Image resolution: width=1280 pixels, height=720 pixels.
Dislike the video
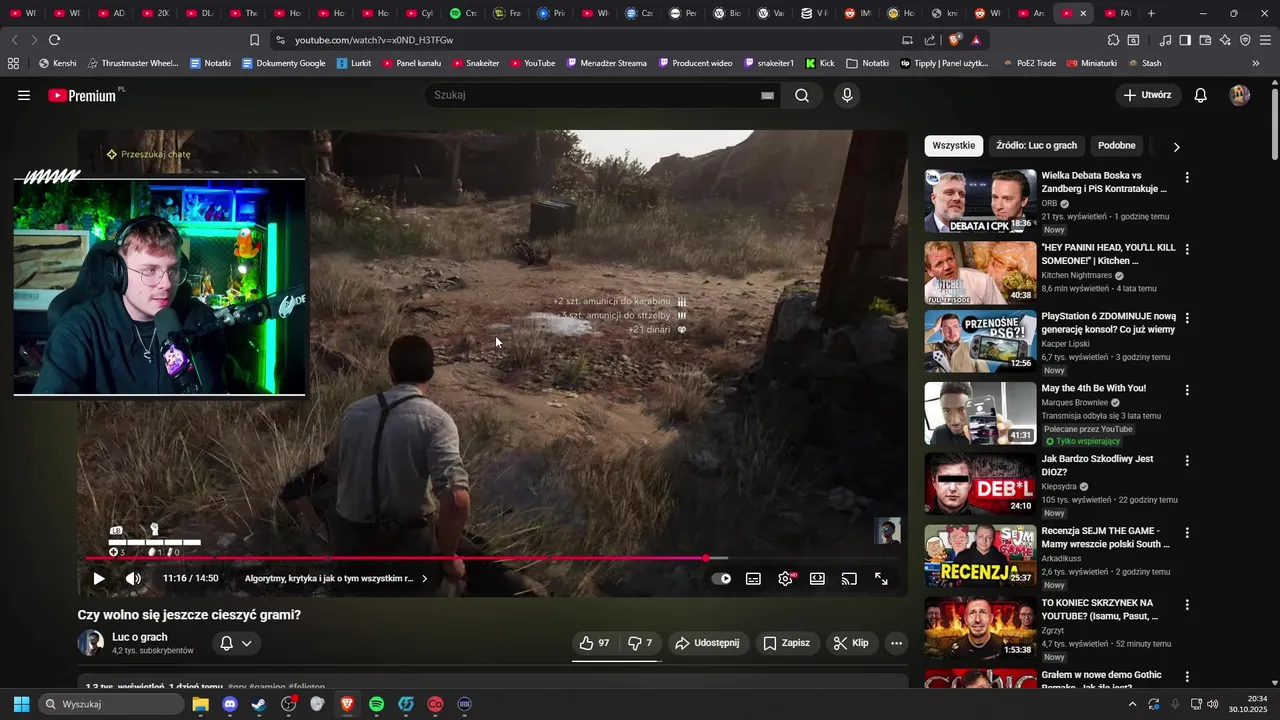640,643
